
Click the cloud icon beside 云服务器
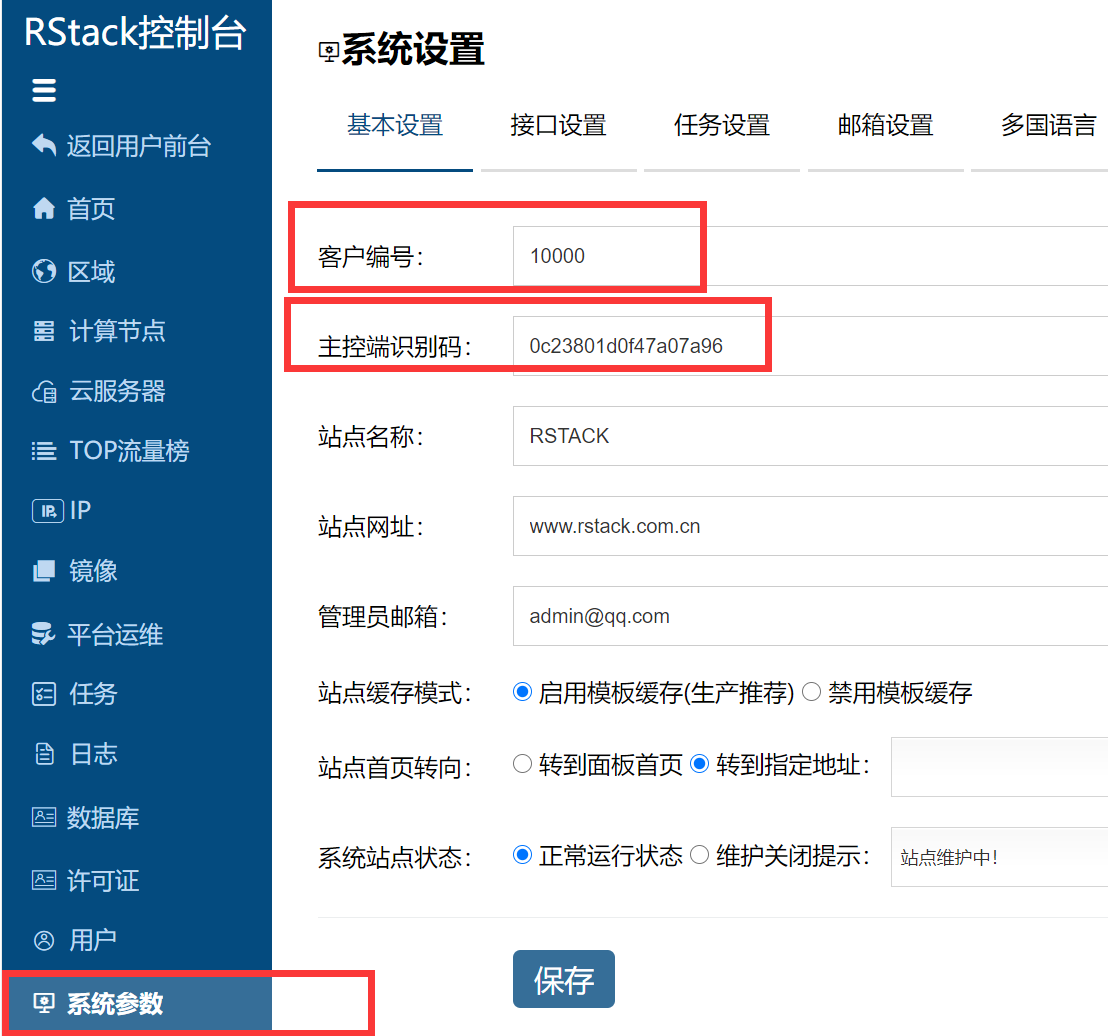coord(44,392)
